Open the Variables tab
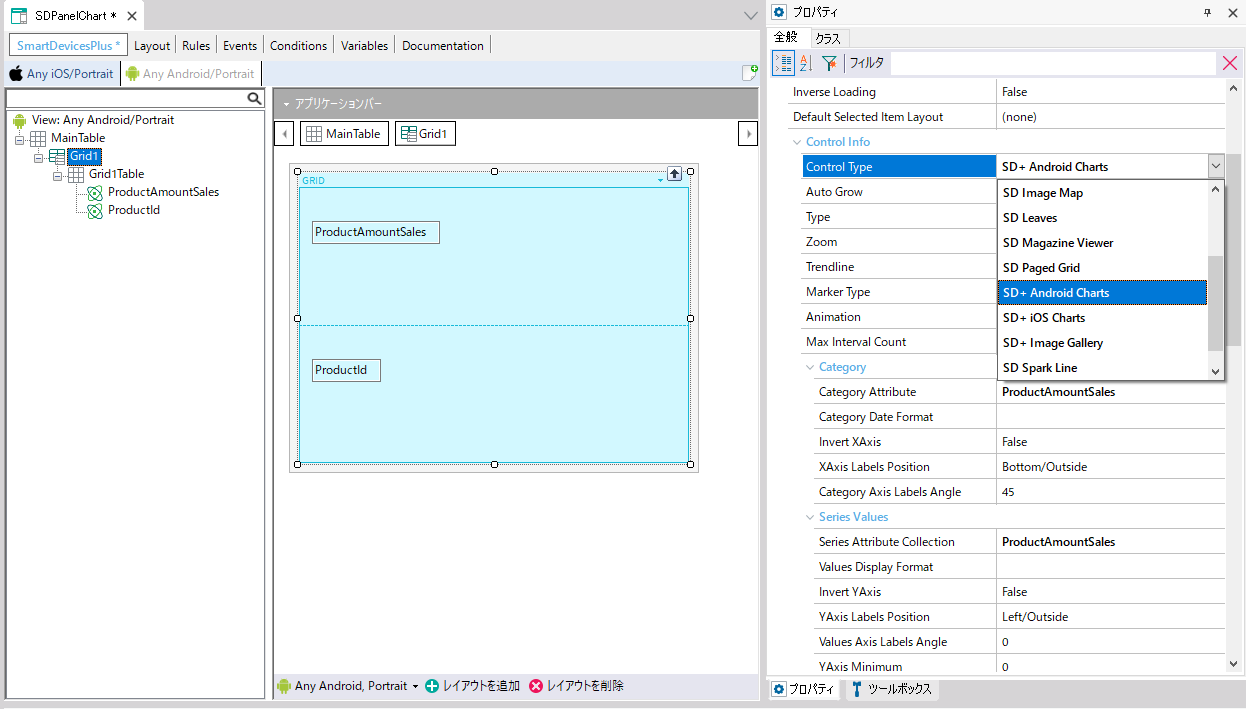1246x709 pixels. (364, 45)
